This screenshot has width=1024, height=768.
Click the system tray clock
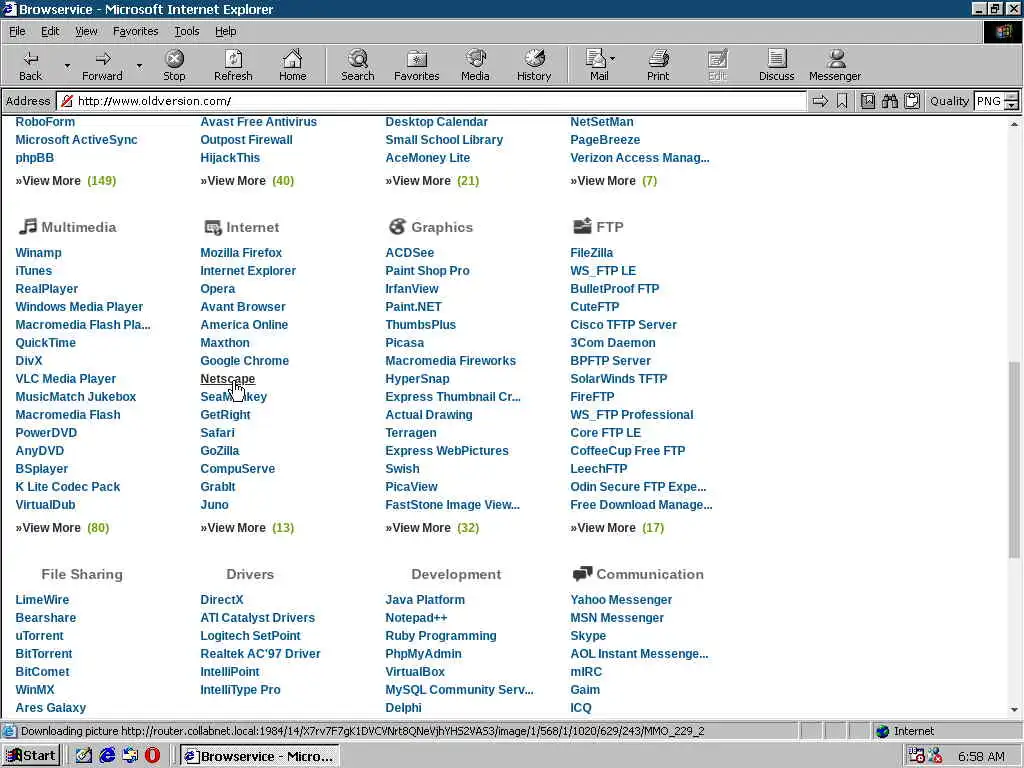[981, 756]
